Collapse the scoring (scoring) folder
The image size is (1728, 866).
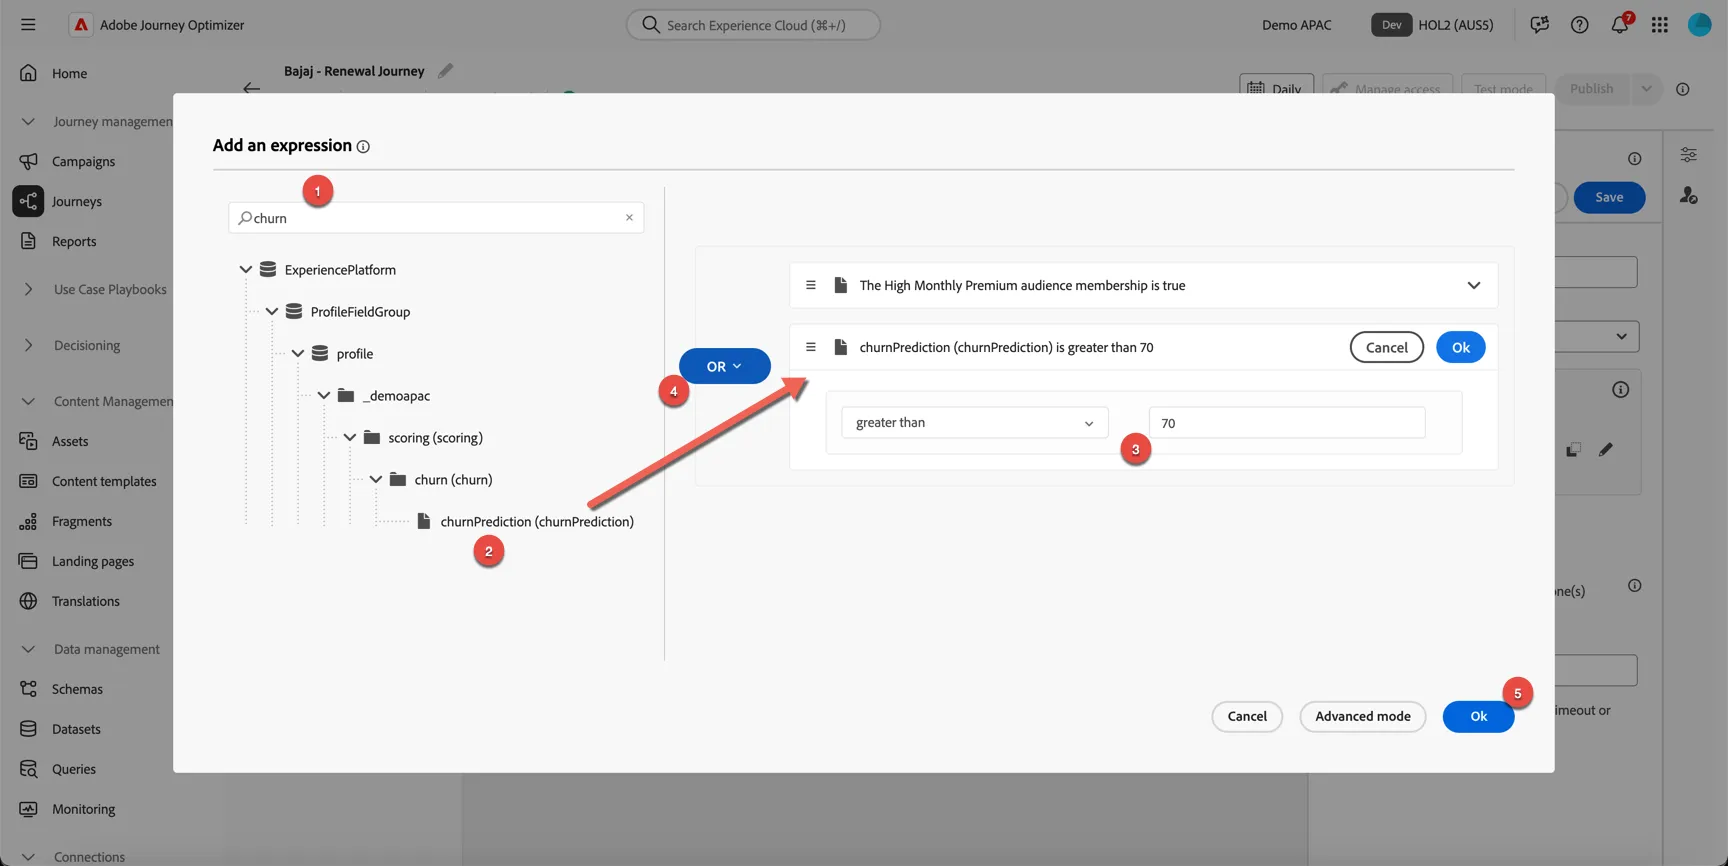tap(349, 438)
